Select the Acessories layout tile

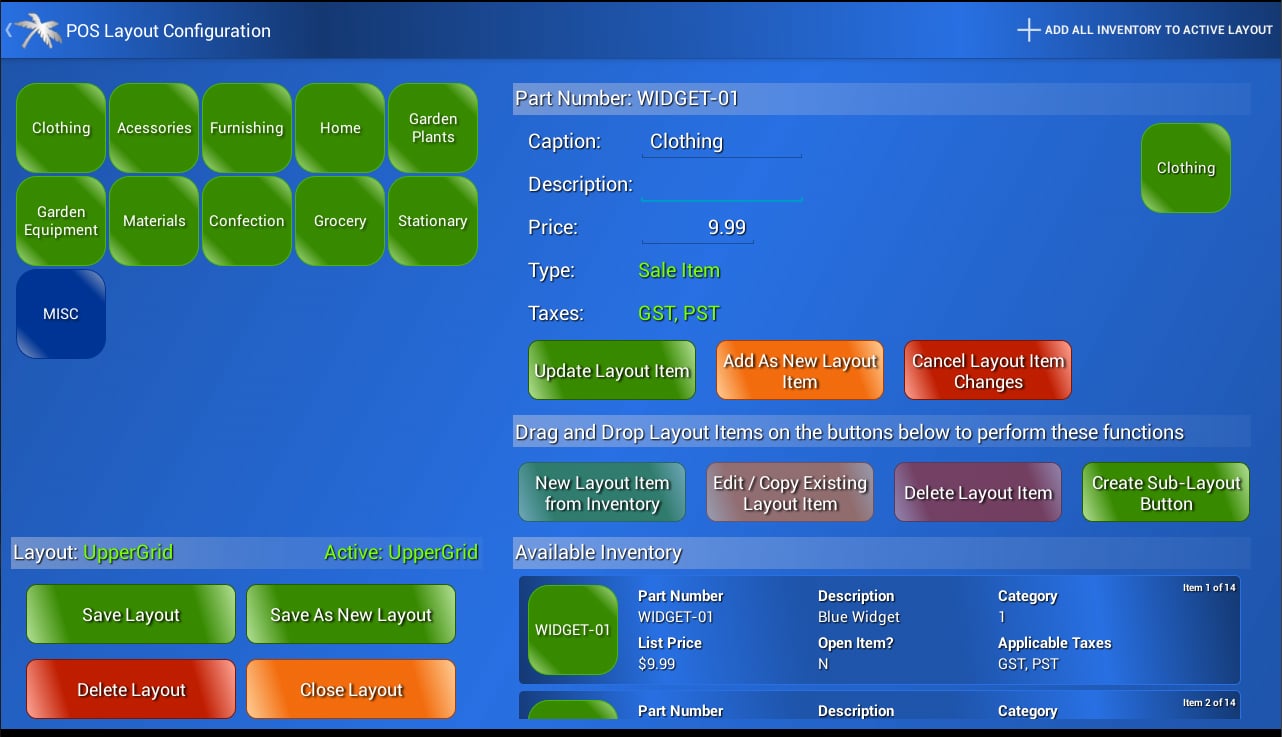[x=154, y=128]
